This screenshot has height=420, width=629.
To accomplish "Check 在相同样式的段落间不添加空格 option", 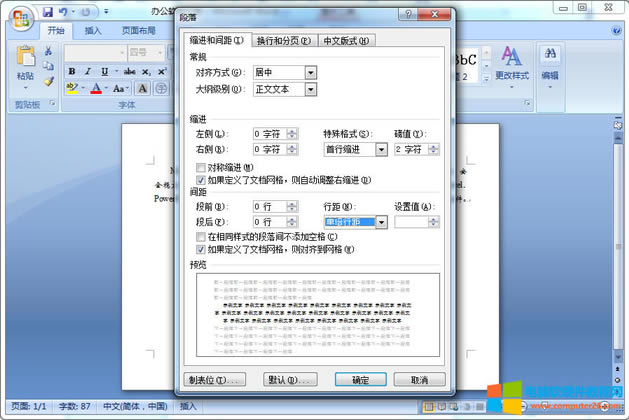I will [201, 236].
